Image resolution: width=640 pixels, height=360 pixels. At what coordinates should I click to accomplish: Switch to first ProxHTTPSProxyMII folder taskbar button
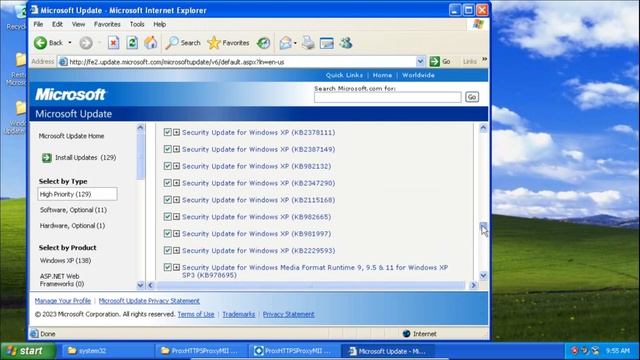pyautogui.click(x=200, y=351)
